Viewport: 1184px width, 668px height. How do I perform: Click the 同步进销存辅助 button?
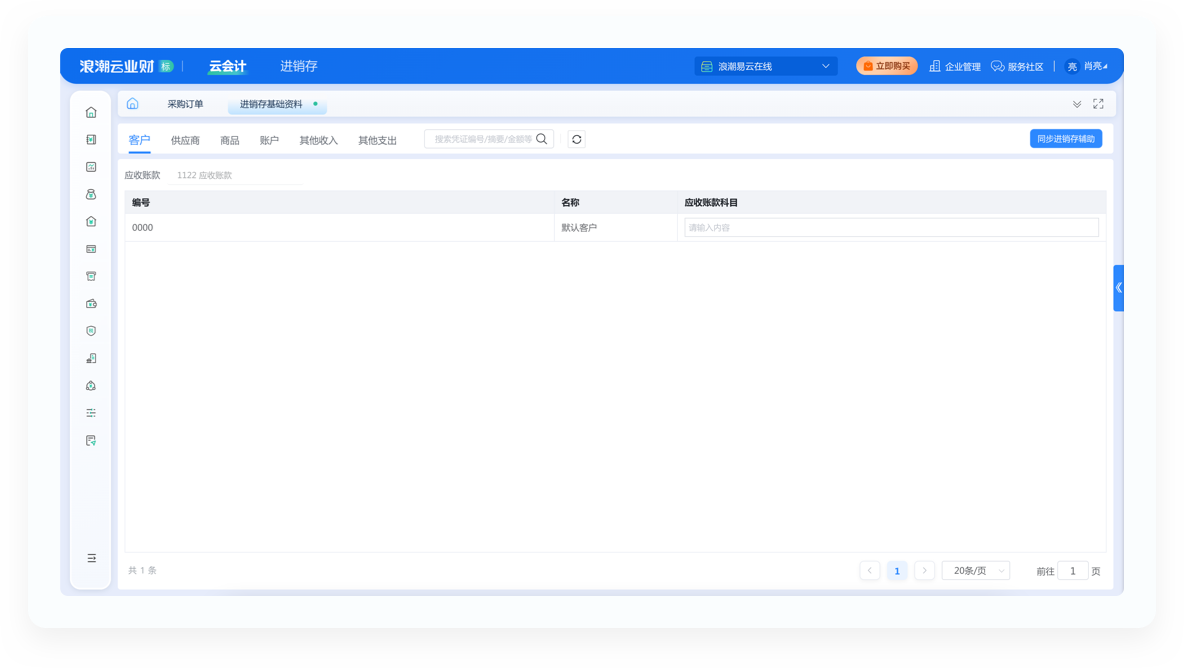1065,139
